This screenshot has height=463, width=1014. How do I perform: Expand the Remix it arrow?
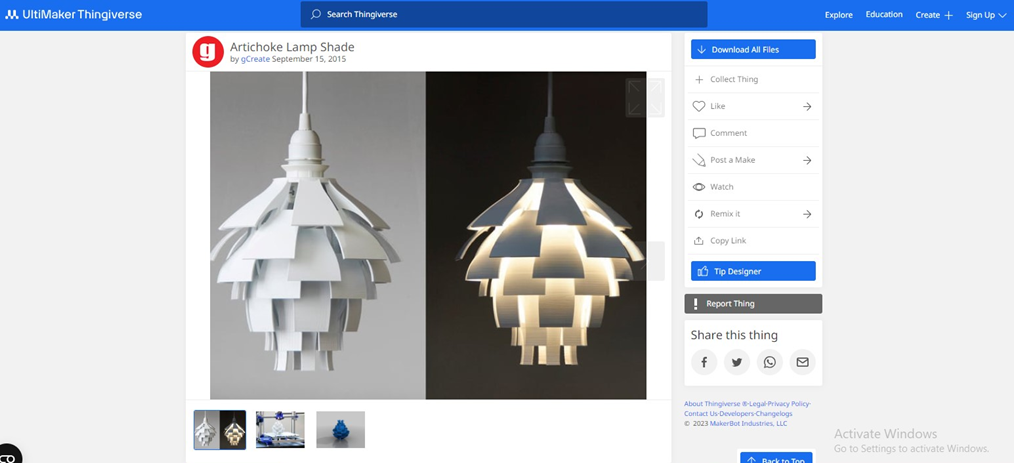807,214
